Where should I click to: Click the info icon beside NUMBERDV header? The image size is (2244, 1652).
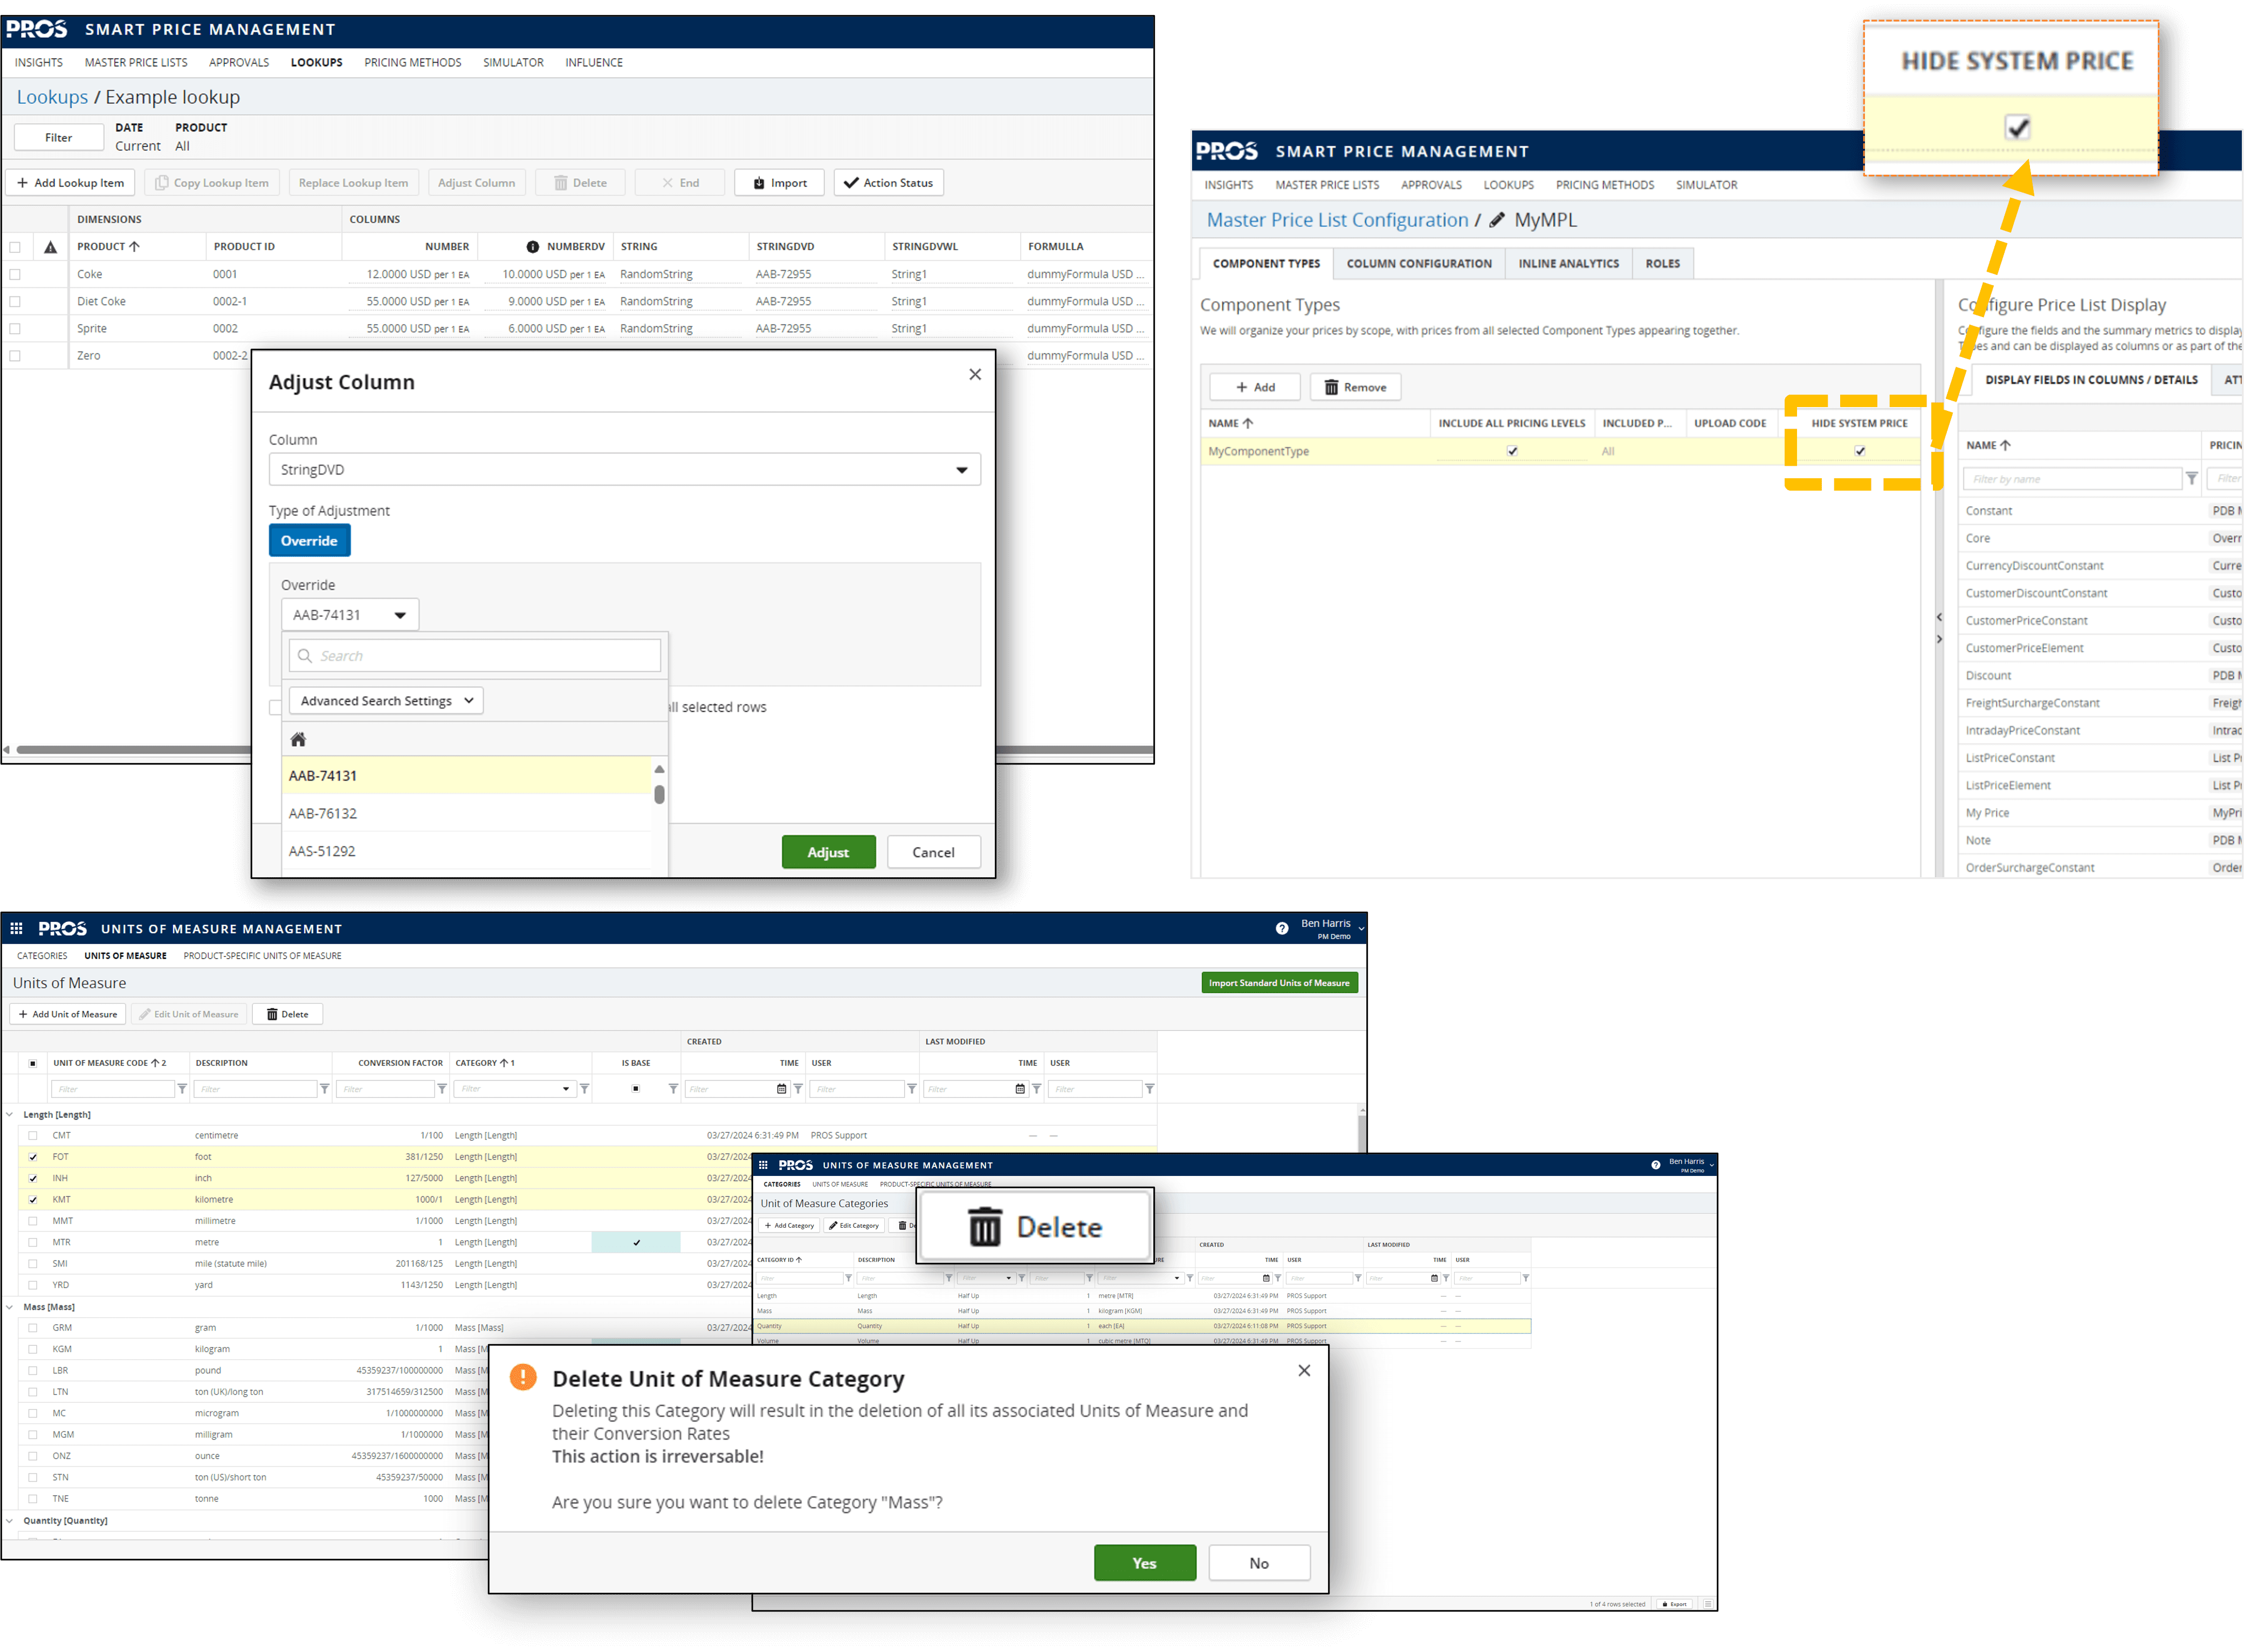[533, 247]
